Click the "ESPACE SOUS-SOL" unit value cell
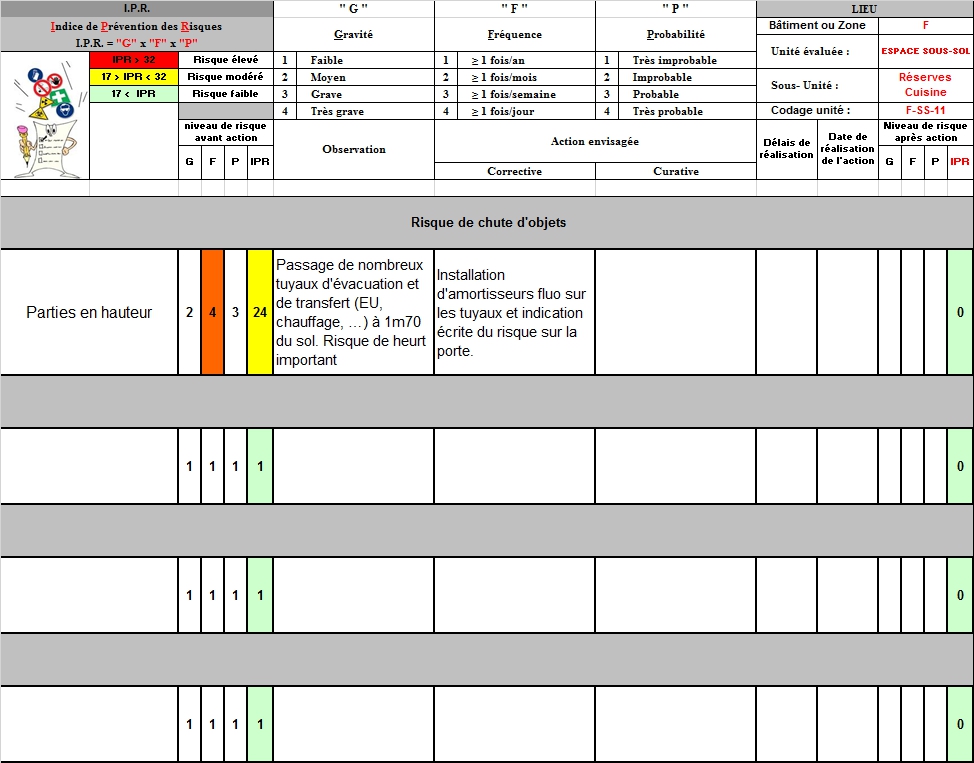This screenshot has width=974, height=763. pyautogui.click(x=925, y=51)
